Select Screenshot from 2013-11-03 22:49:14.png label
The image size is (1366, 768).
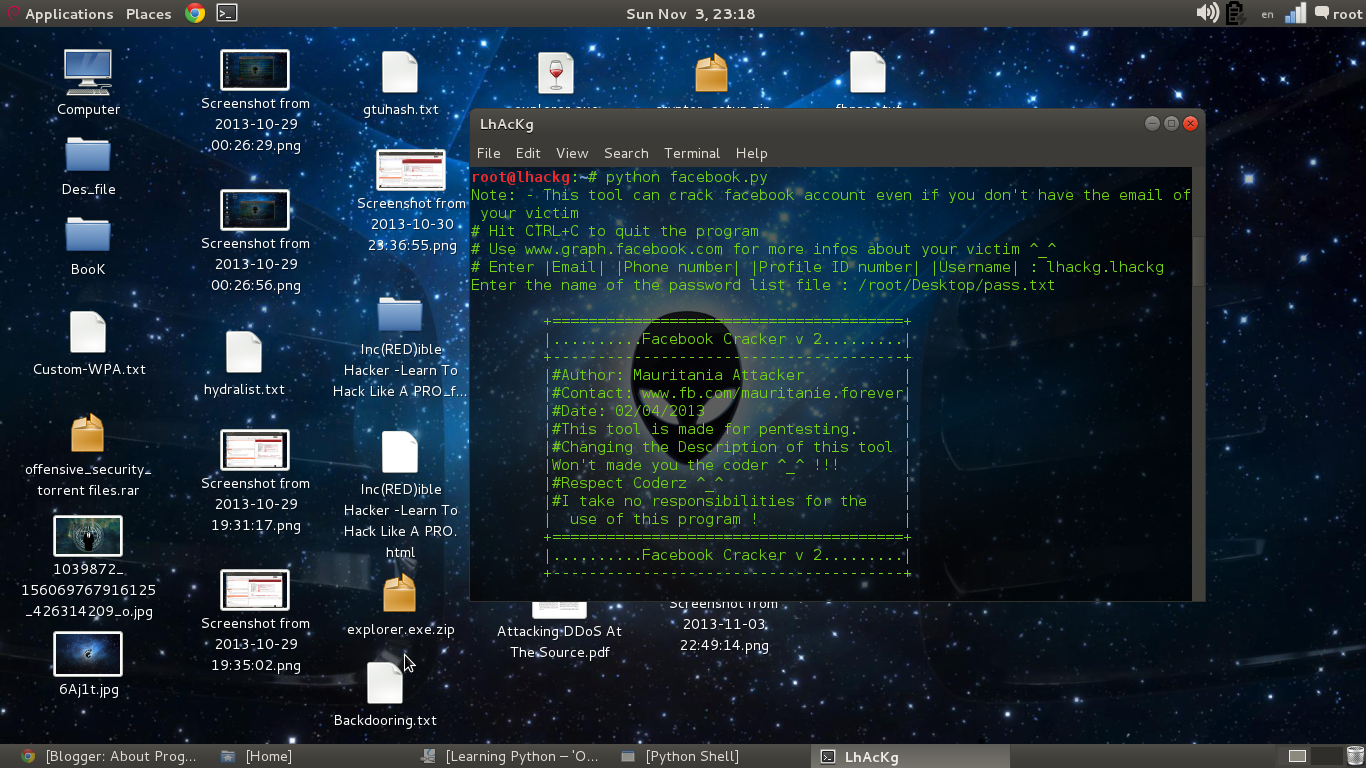point(726,624)
